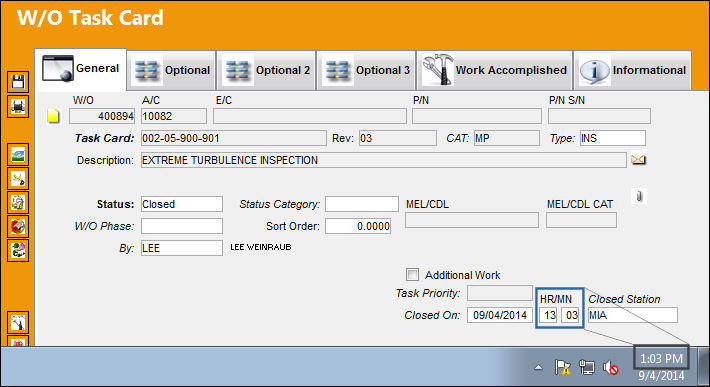
Task: Click the empty Status Category field
Action: [362, 204]
